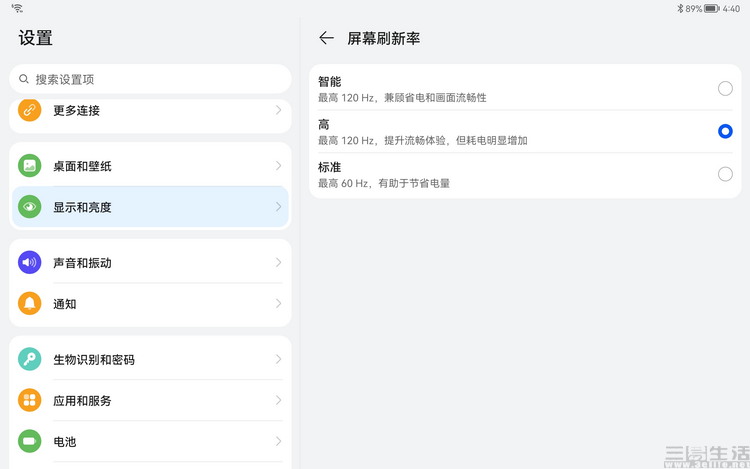750x469 pixels.
Task: Open 声音和振动 via its right chevron
Action: [x=278, y=263]
